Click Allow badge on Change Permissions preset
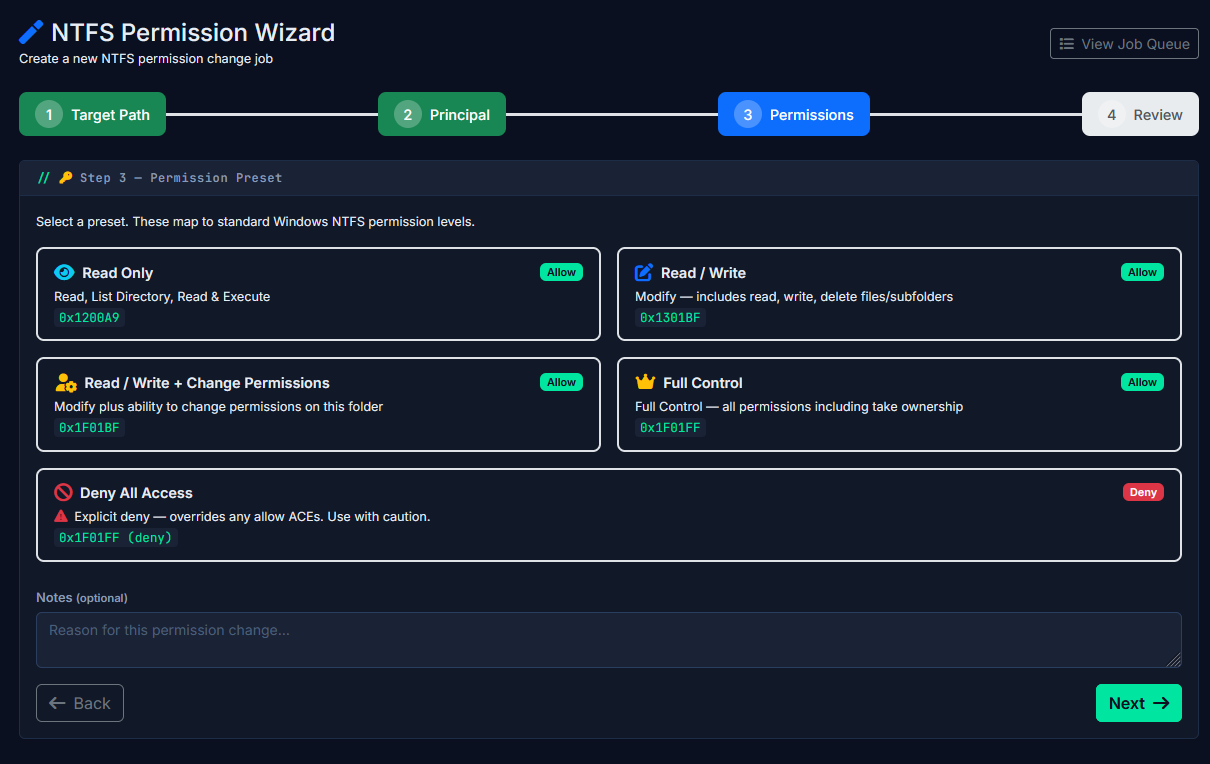1210x764 pixels. (562, 382)
